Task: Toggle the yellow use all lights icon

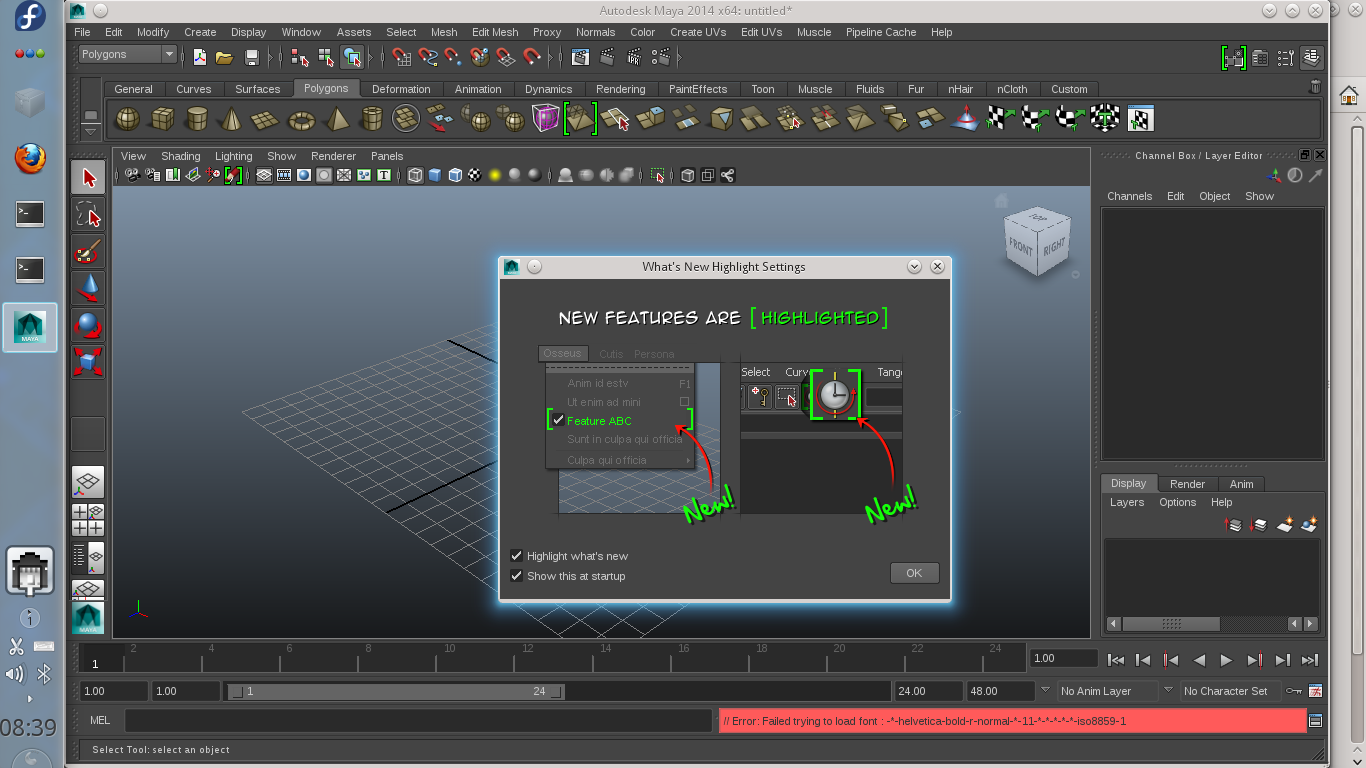Action: 494,175
